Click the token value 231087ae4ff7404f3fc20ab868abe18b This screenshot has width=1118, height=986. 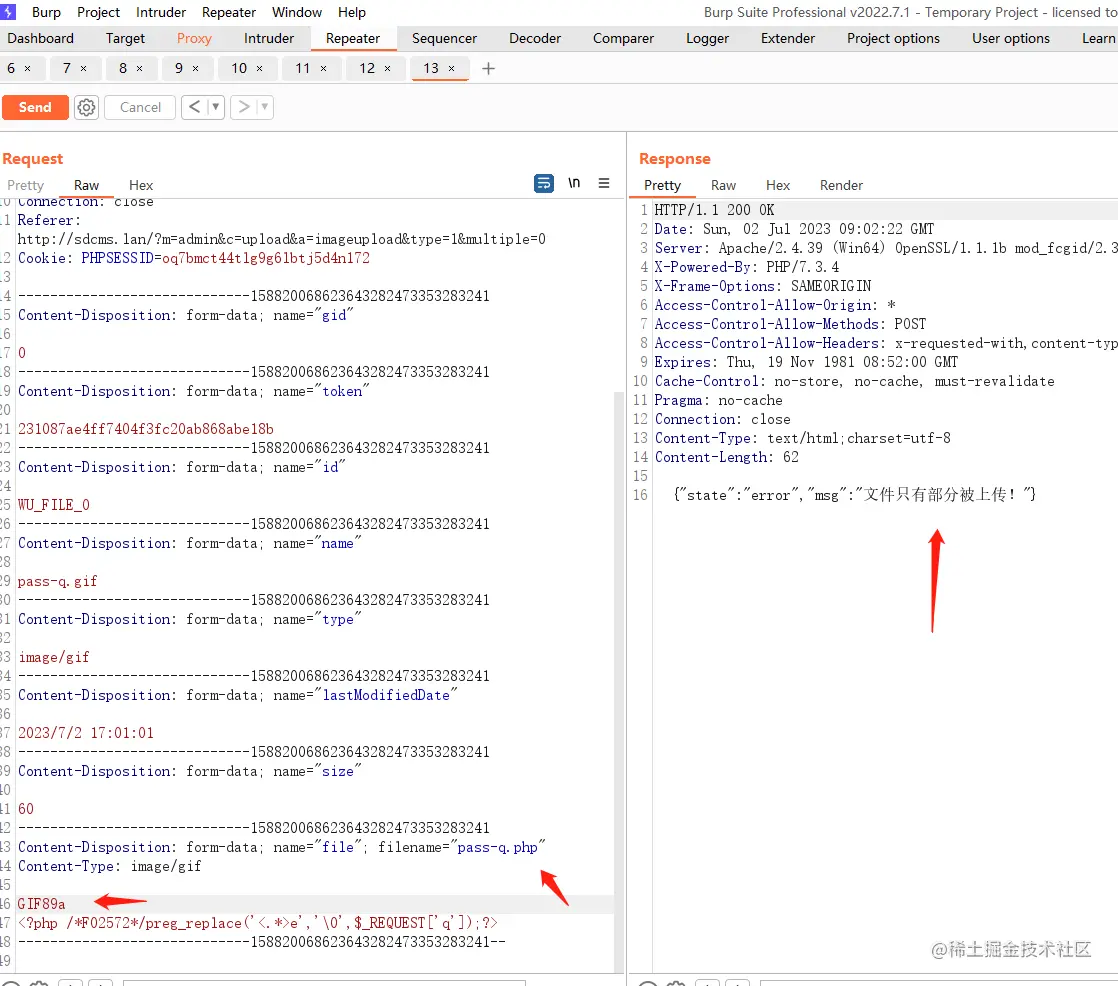click(x=145, y=429)
